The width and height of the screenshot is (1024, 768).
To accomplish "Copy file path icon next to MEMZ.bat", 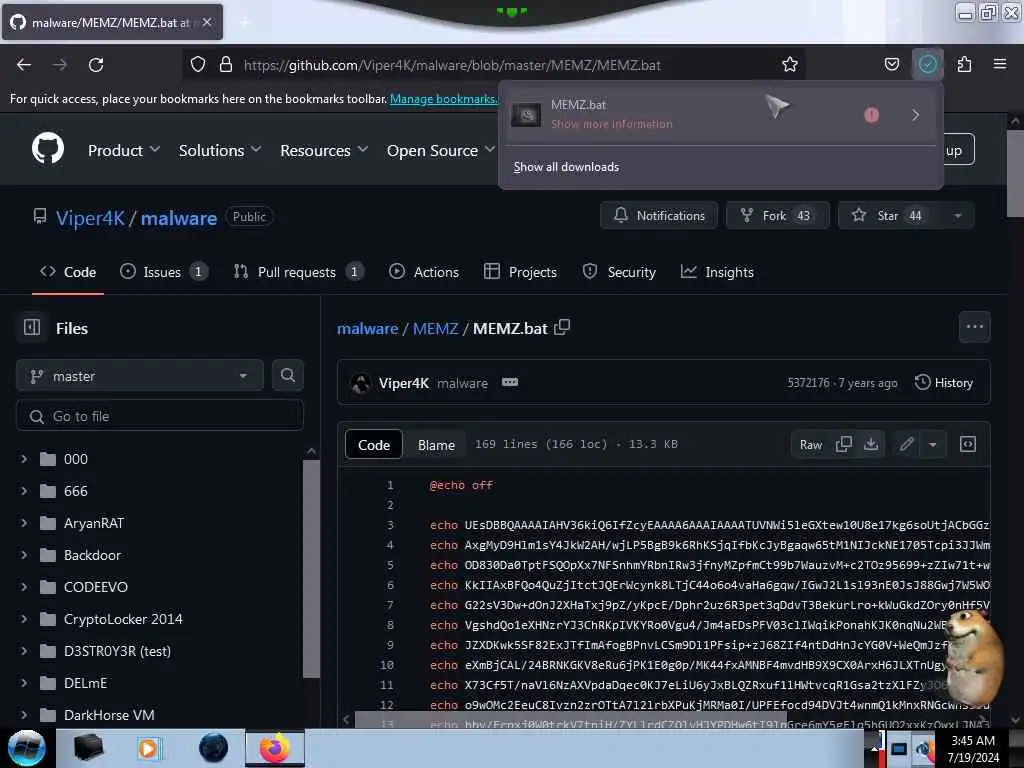I will pos(562,327).
